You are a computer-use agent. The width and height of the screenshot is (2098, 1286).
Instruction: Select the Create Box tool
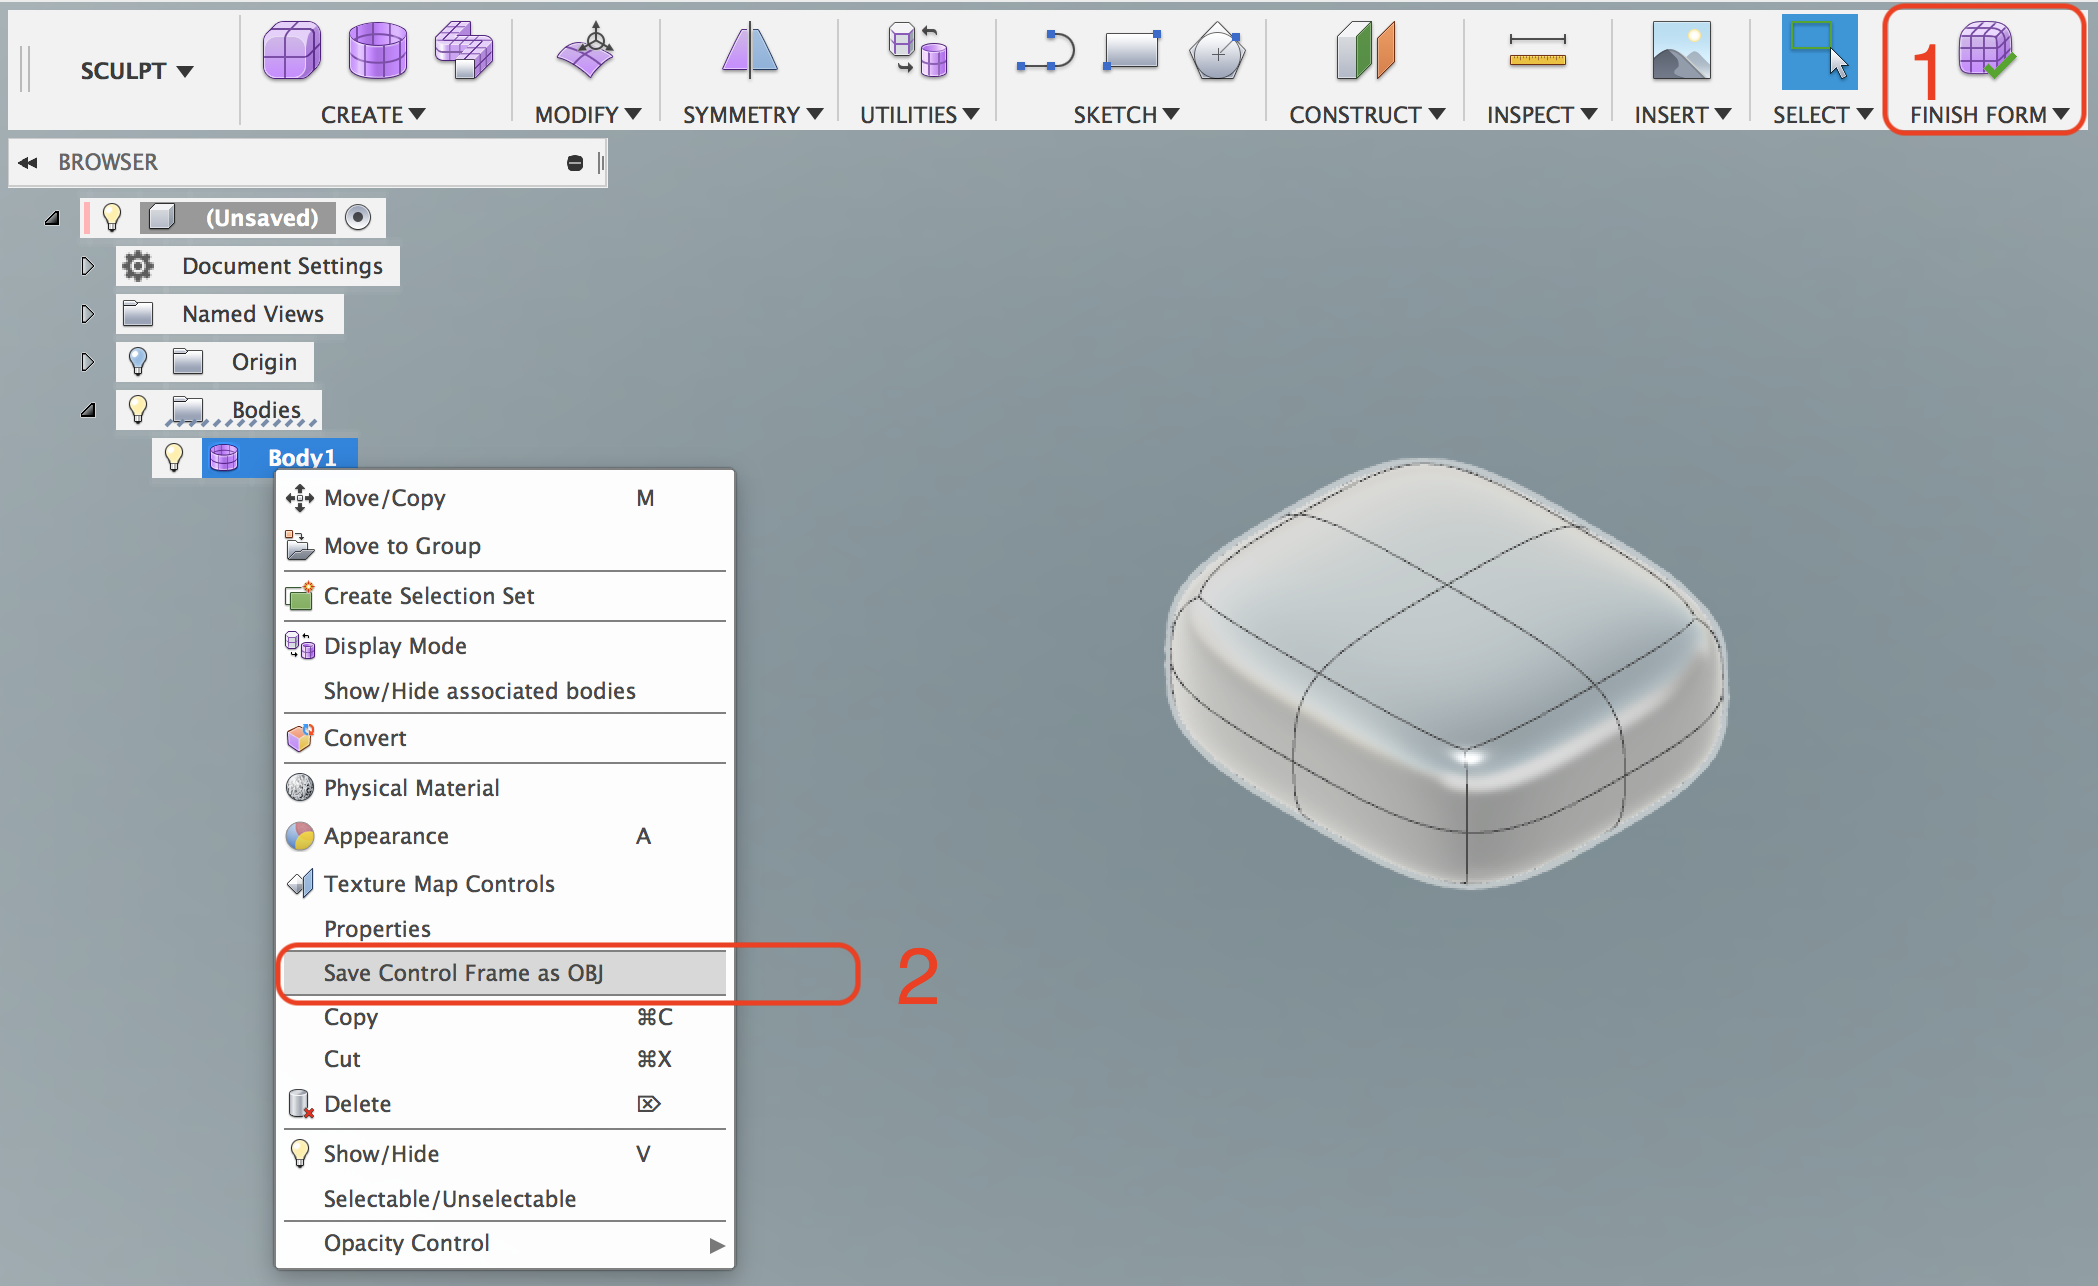tap(290, 50)
